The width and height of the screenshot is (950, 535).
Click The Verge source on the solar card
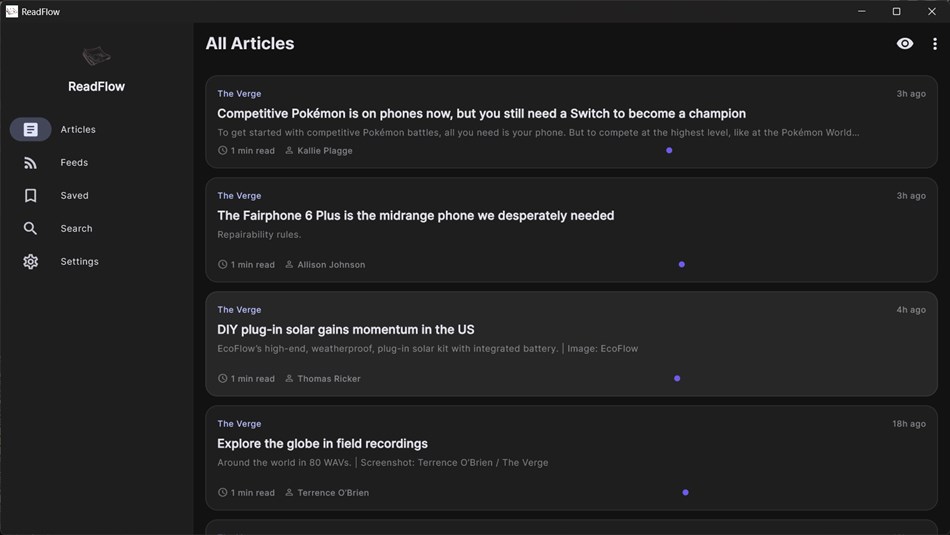tap(239, 310)
